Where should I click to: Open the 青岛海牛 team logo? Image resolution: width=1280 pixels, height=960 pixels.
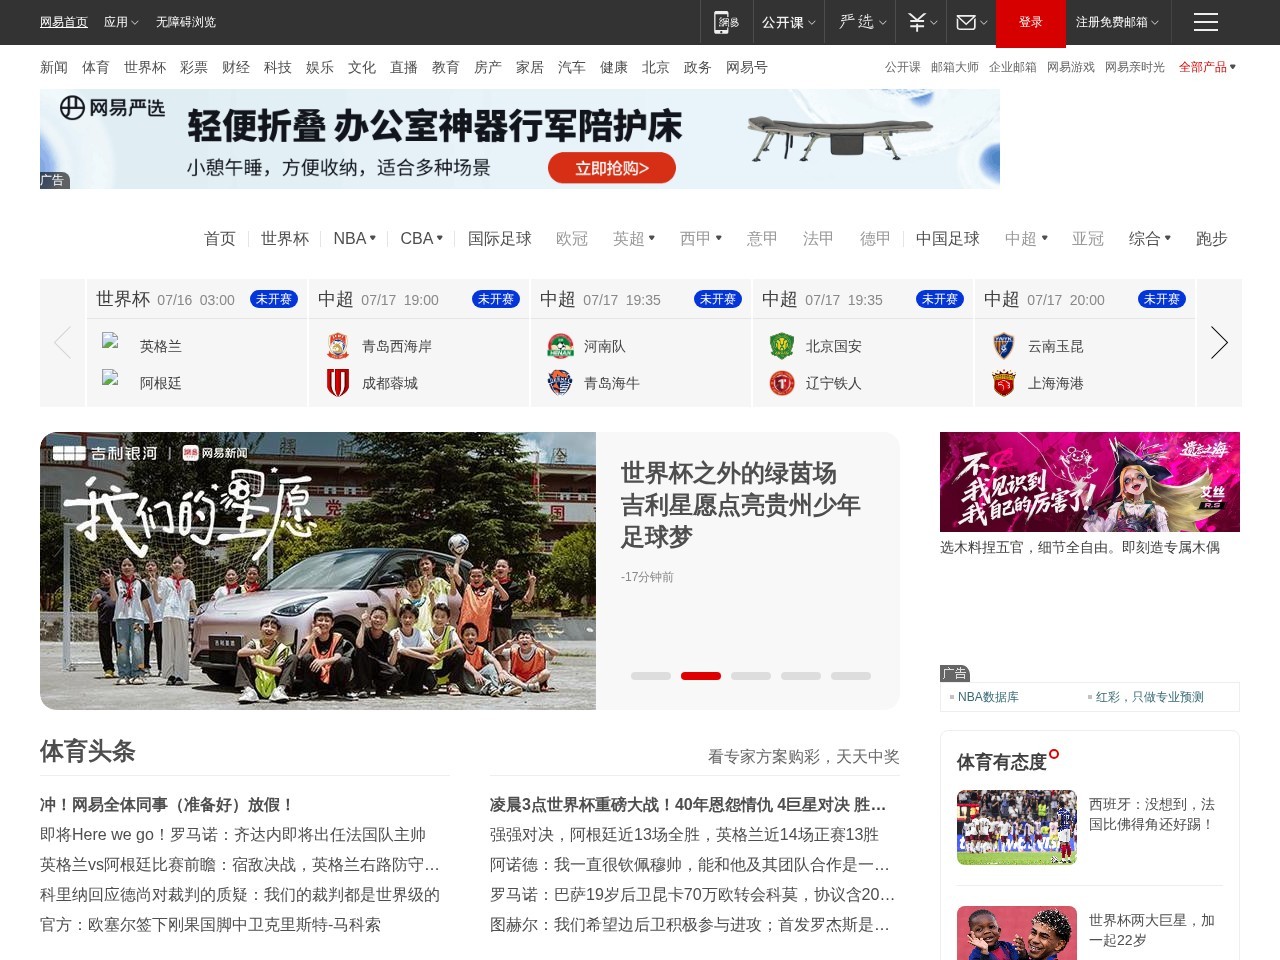pyautogui.click(x=560, y=383)
